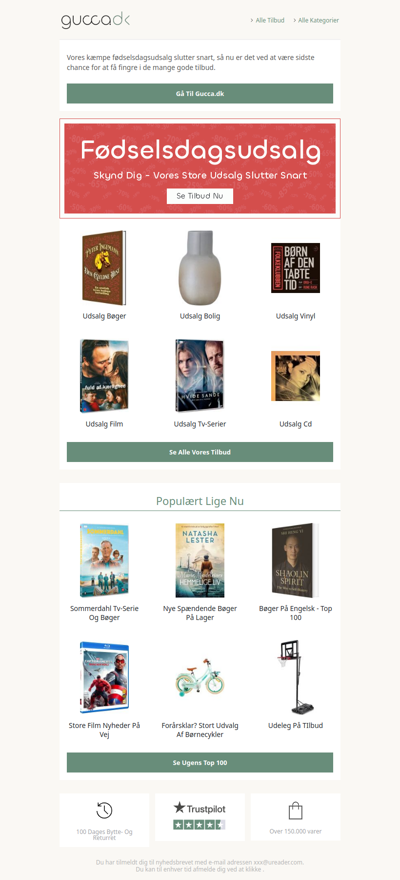Image resolution: width=400 pixels, height=880 pixels.
Task: Click Gå Til Gucca.dk button
Action: tap(200, 94)
